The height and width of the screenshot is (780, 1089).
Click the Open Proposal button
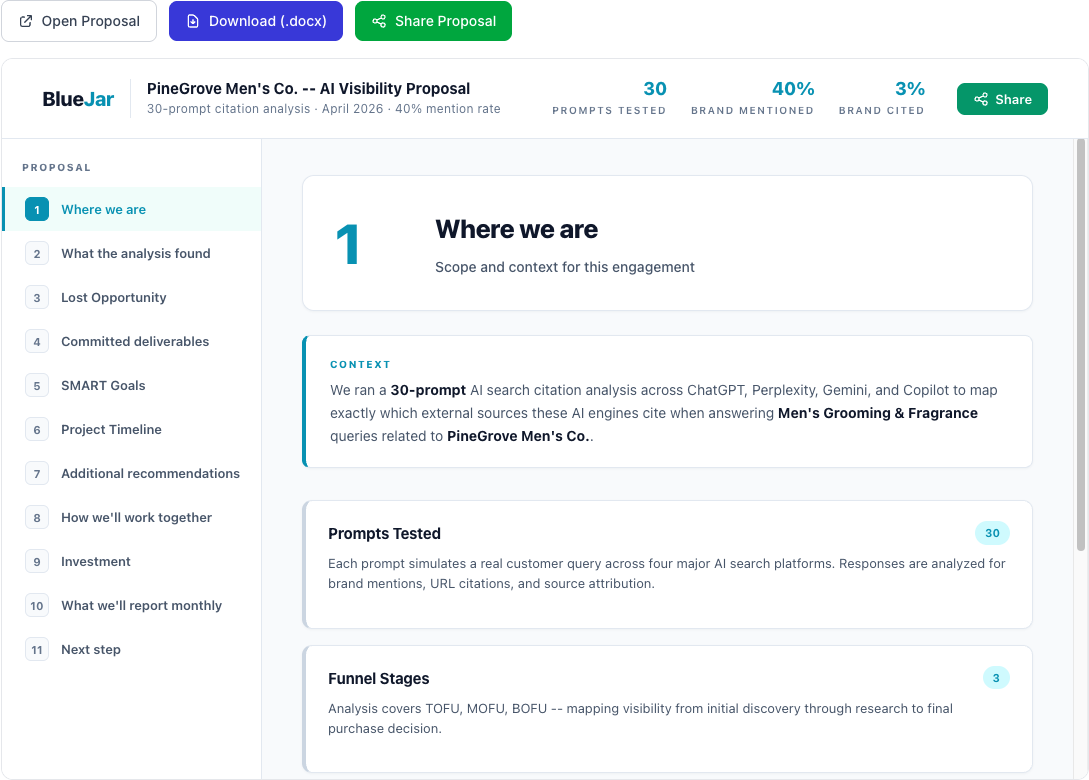pyautogui.click(x=79, y=22)
